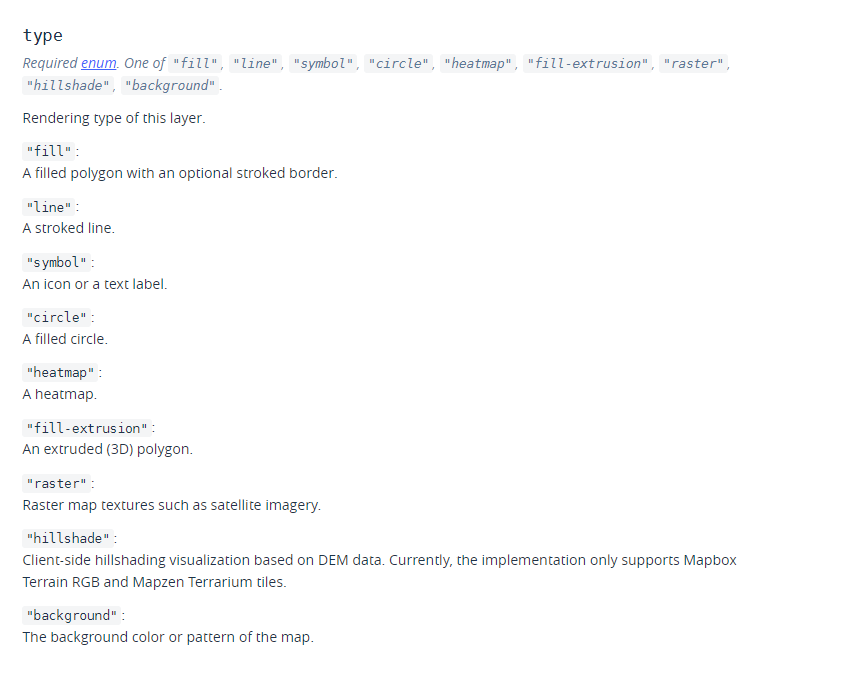Click the "symbol" value in enum list
866x675 pixels.
coord(323,64)
